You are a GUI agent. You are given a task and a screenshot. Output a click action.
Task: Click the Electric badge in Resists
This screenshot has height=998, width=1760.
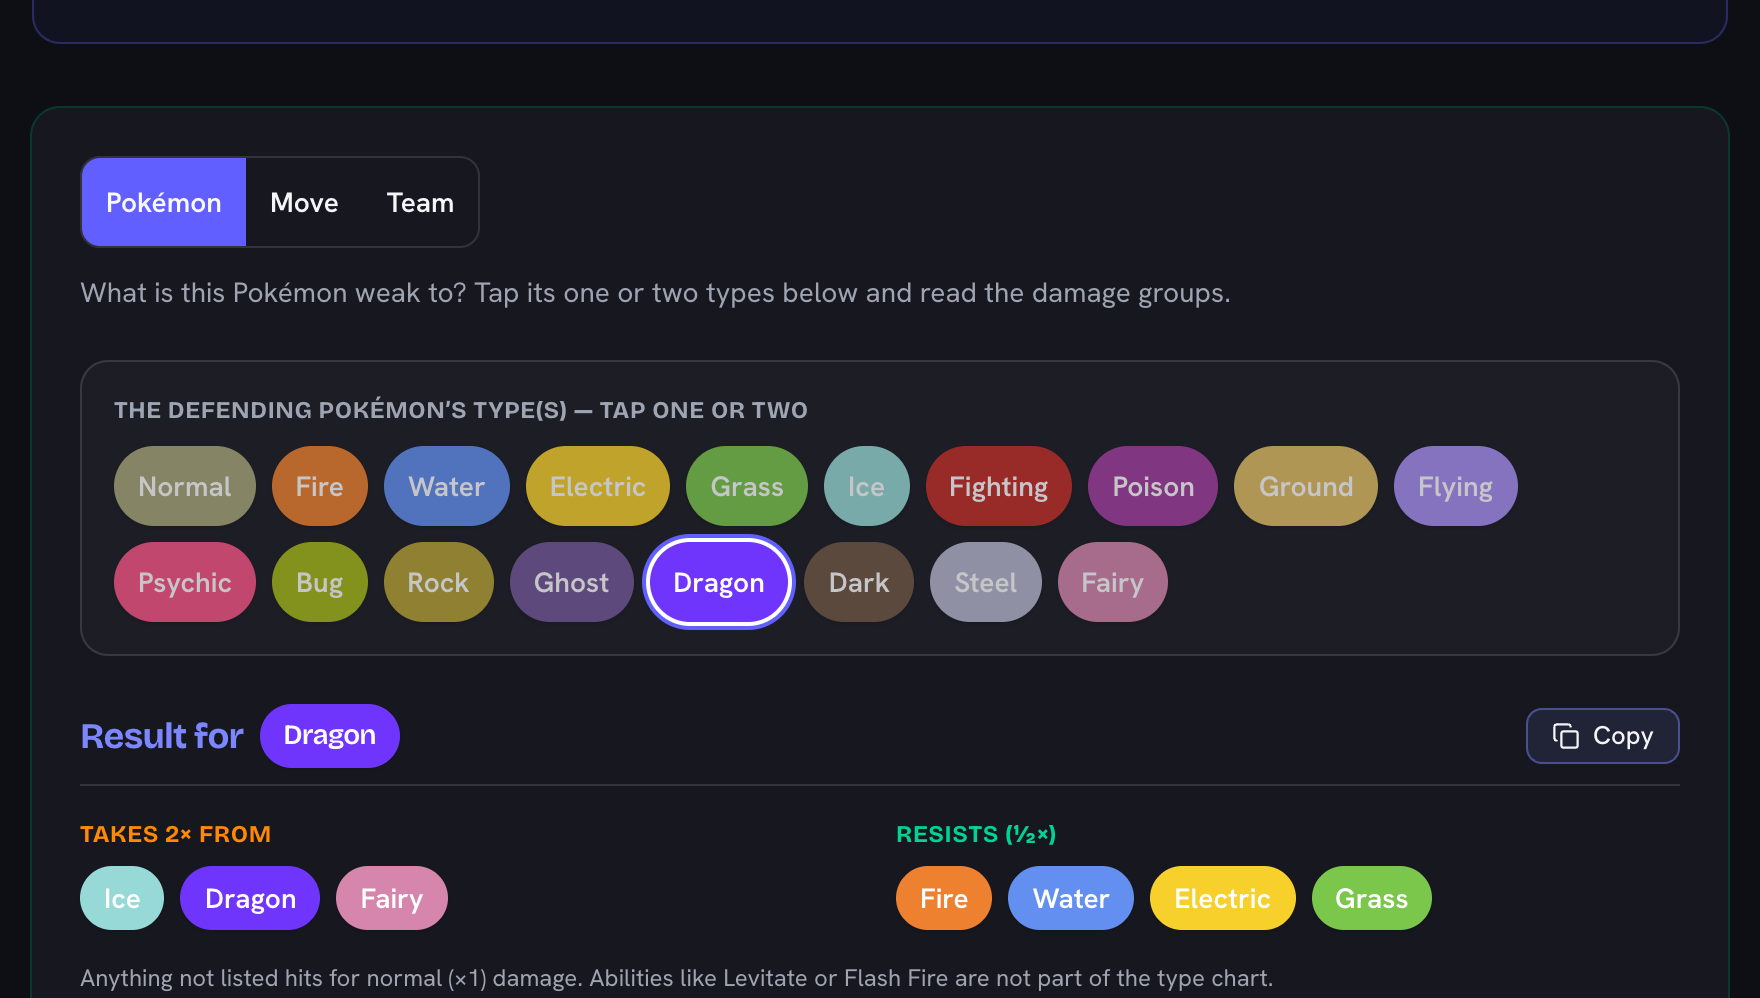[1223, 898]
